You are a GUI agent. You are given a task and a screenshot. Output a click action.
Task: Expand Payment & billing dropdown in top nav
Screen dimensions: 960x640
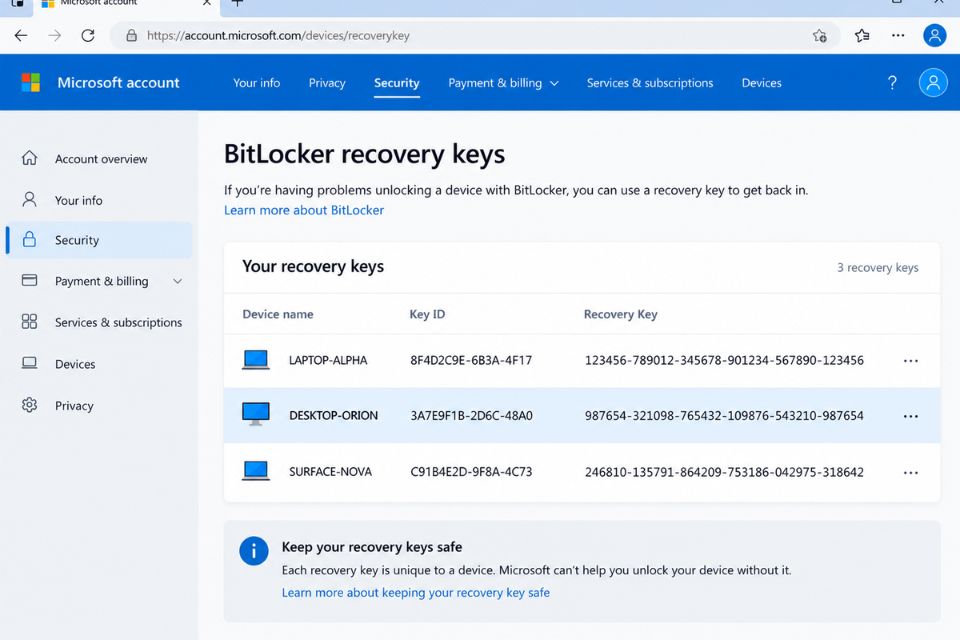pos(554,83)
